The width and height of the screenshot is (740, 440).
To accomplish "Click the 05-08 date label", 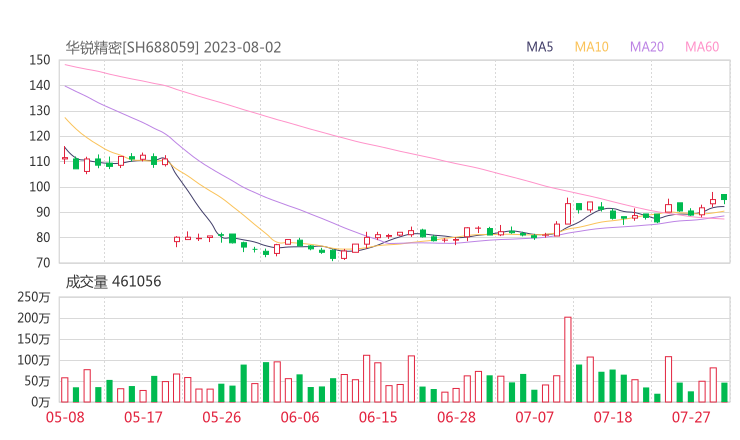I will point(65,418).
